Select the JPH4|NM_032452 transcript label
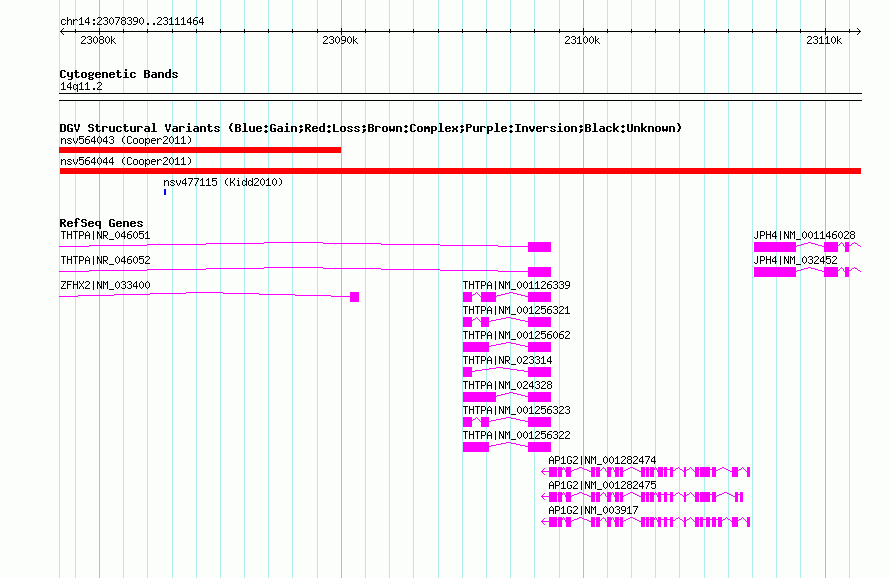890x578 pixels. pos(795,260)
